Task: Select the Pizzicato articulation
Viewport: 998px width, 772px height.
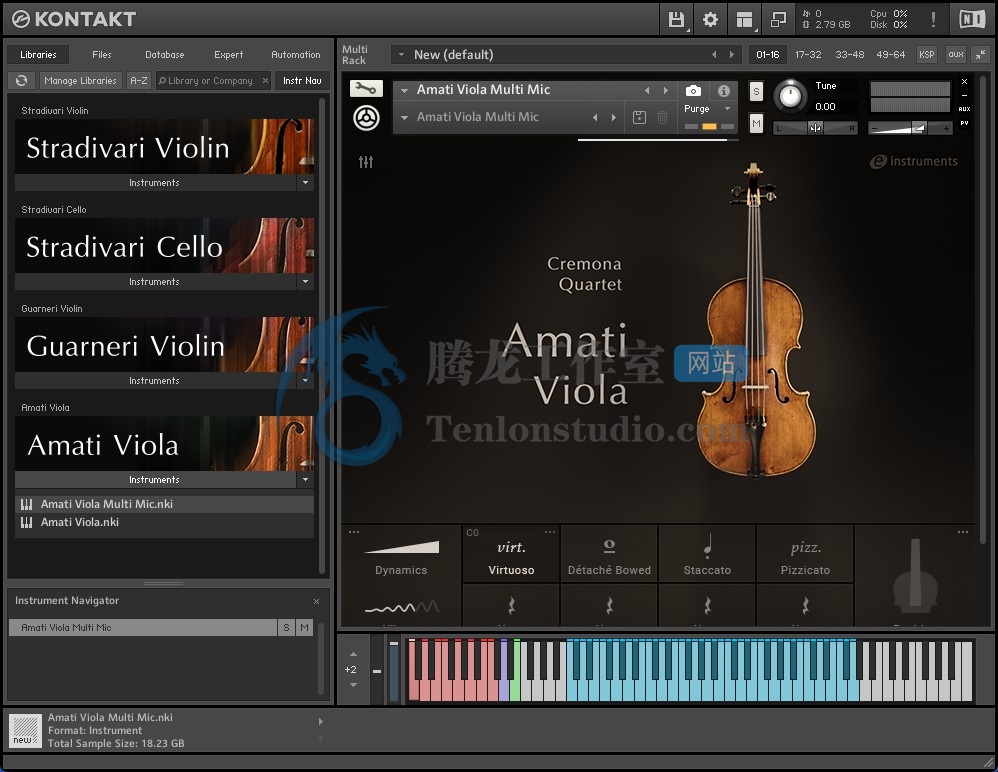Action: point(805,554)
